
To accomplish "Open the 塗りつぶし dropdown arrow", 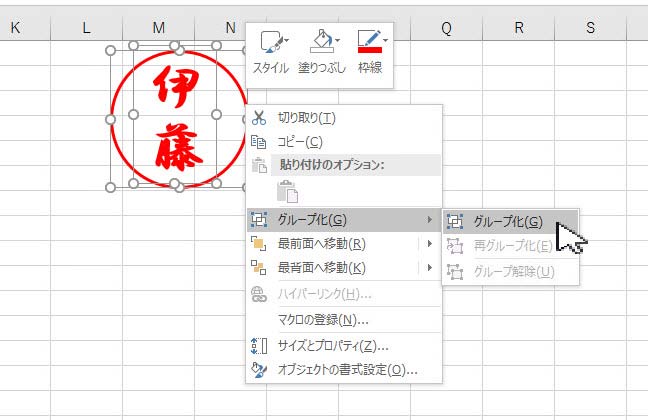I will [337, 41].
